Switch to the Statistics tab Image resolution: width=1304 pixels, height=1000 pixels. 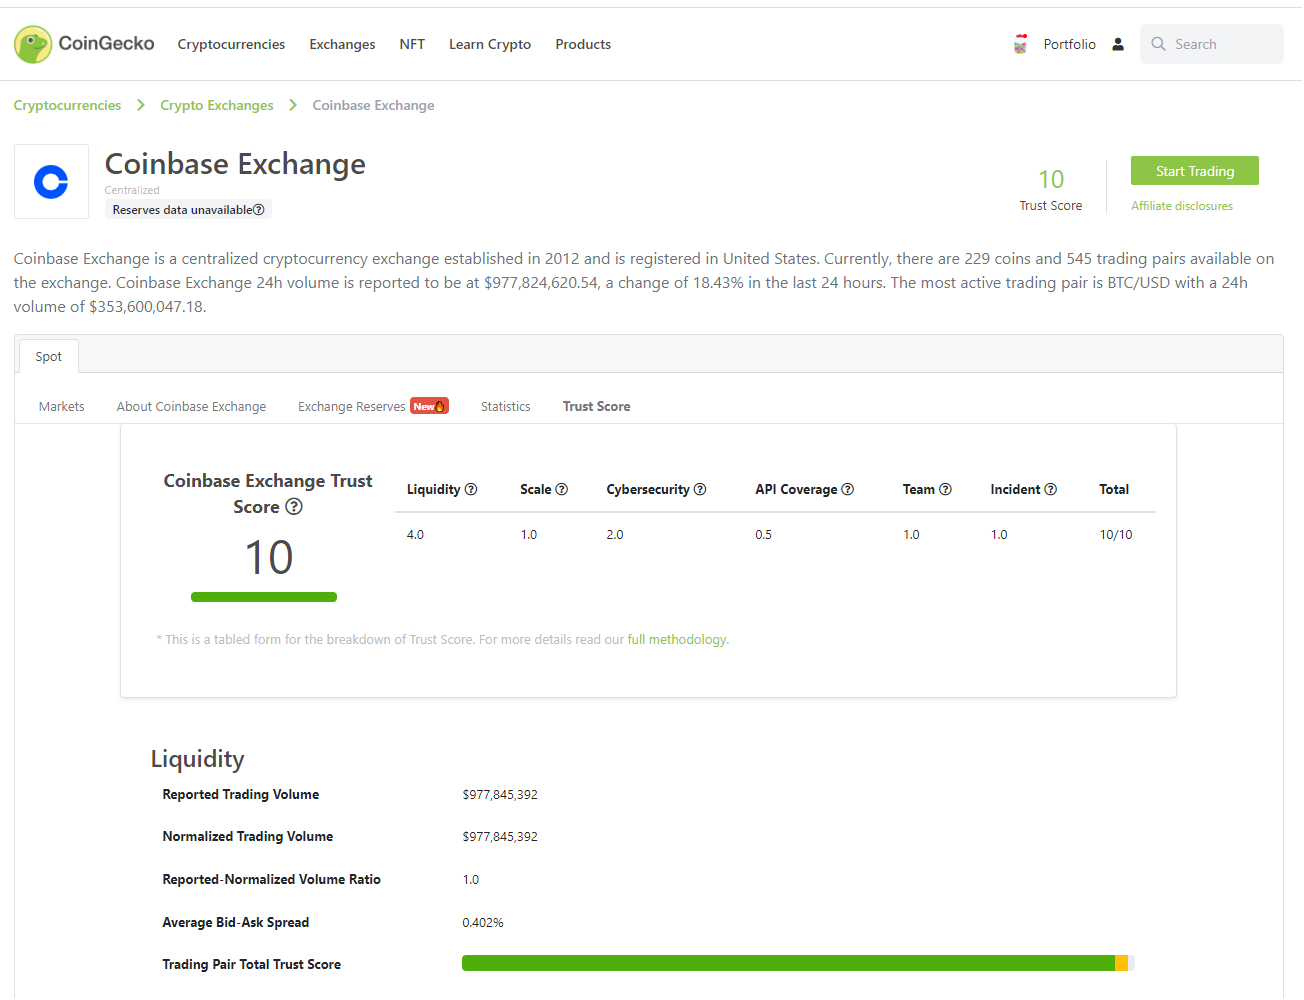pos(505,406)
